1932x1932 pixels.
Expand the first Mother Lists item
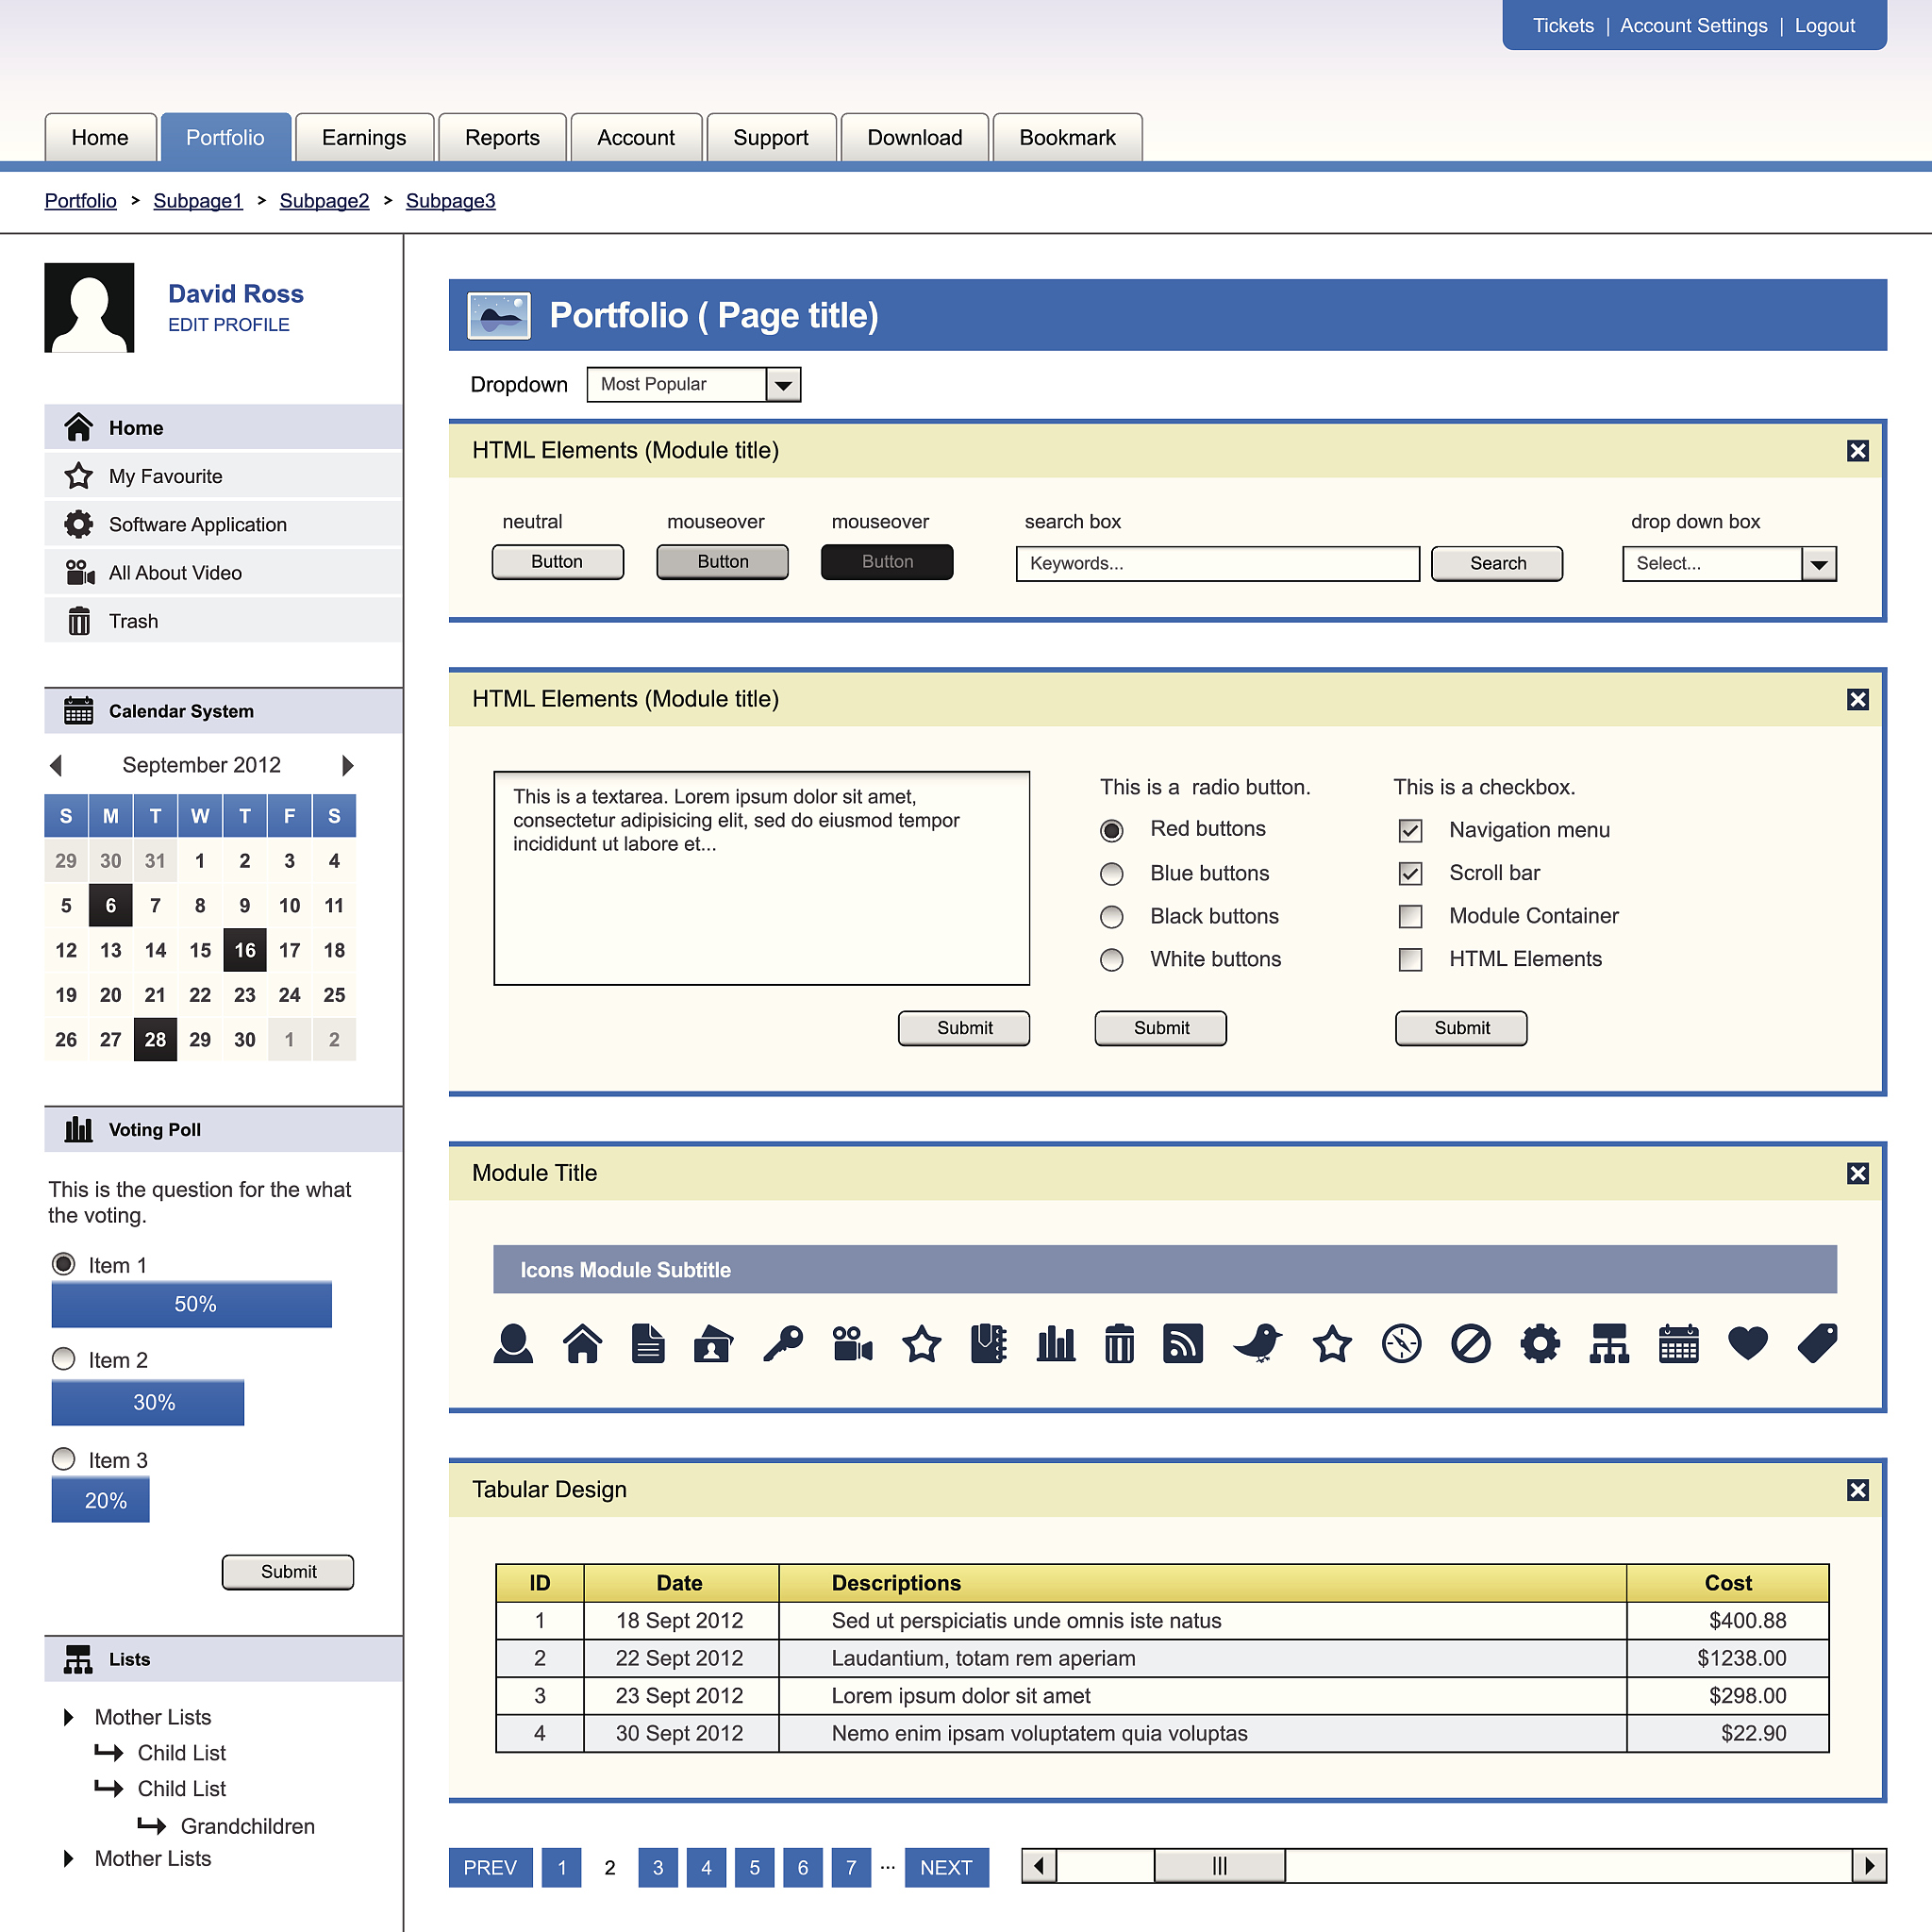coord(69,1717)
